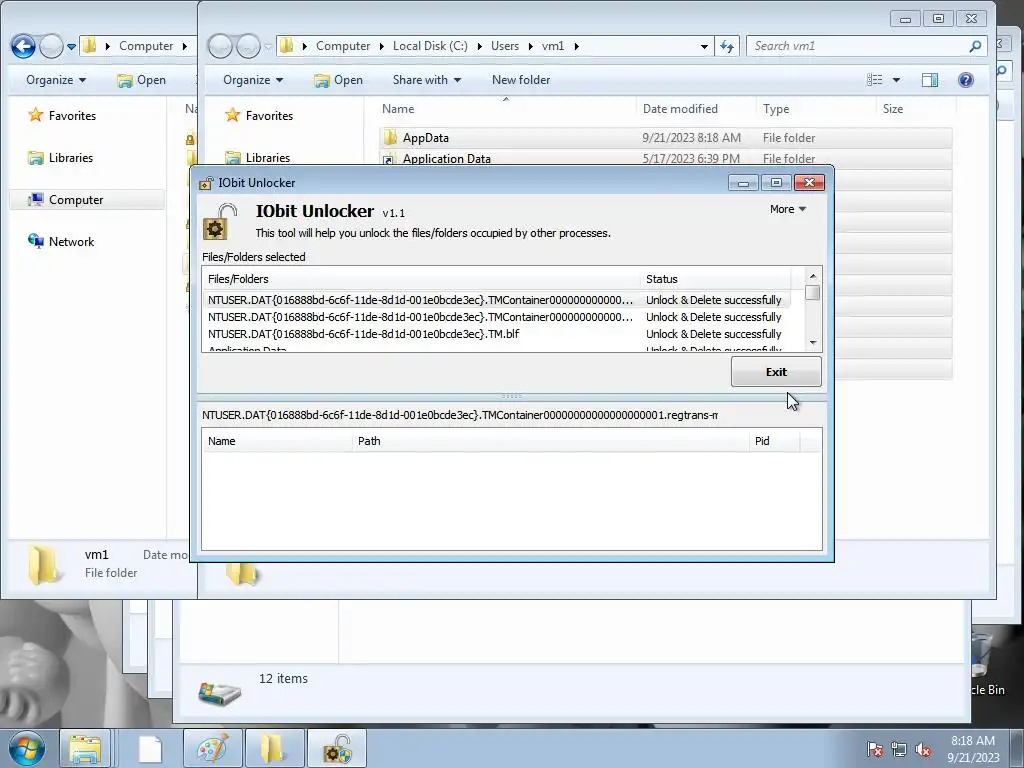
Task: Select the NTUSER.DAT TM.blf file row
Action: click(x=496, y=334)
